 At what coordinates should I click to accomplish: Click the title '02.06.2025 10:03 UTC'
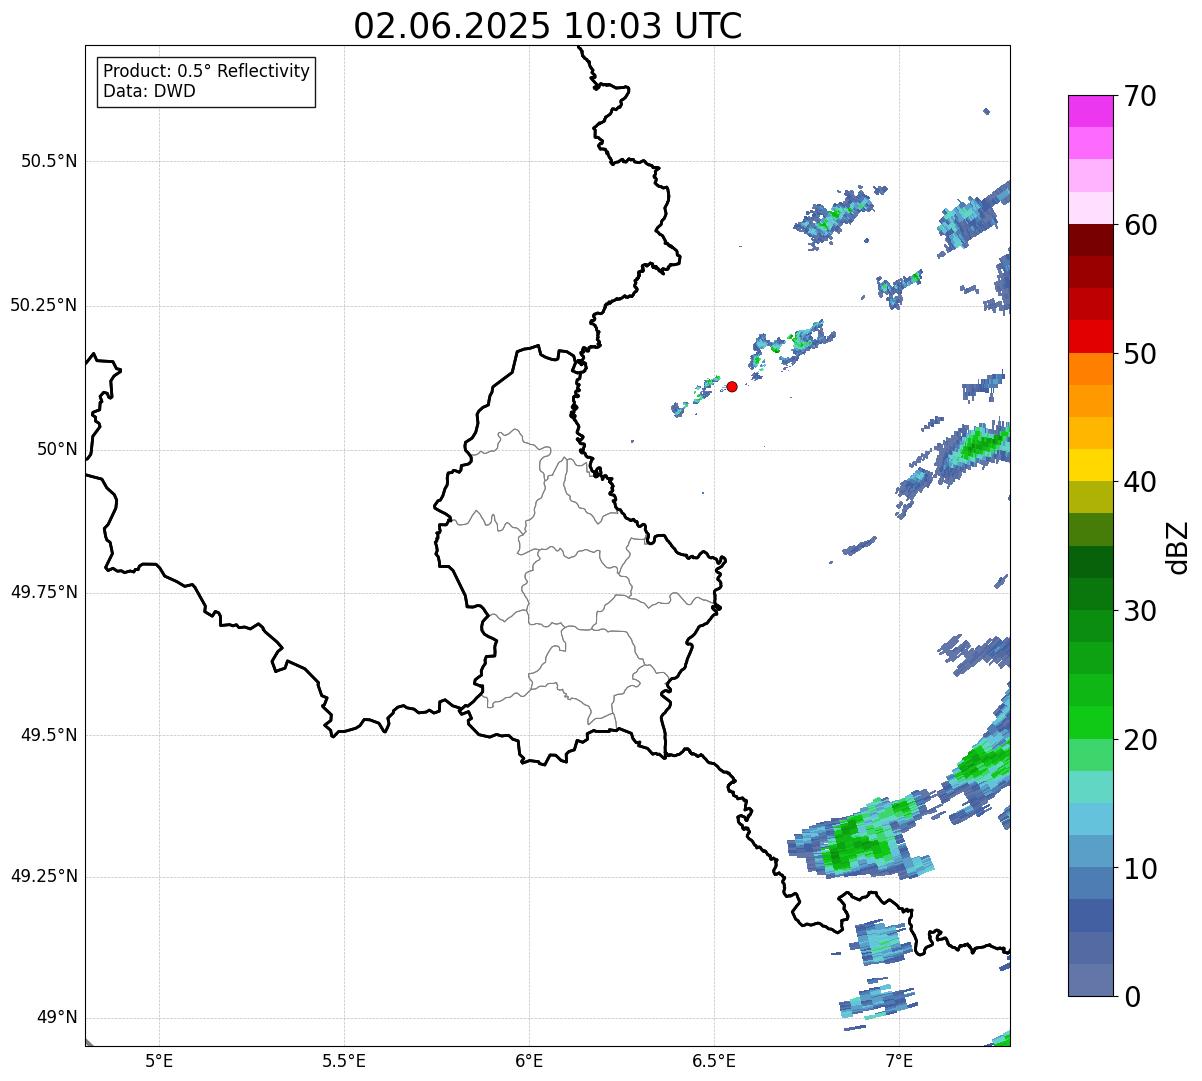point(548,26)
